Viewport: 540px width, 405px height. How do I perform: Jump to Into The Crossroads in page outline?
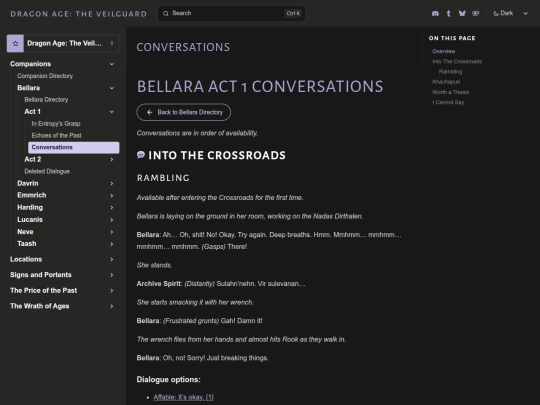[x=457, y=61]
